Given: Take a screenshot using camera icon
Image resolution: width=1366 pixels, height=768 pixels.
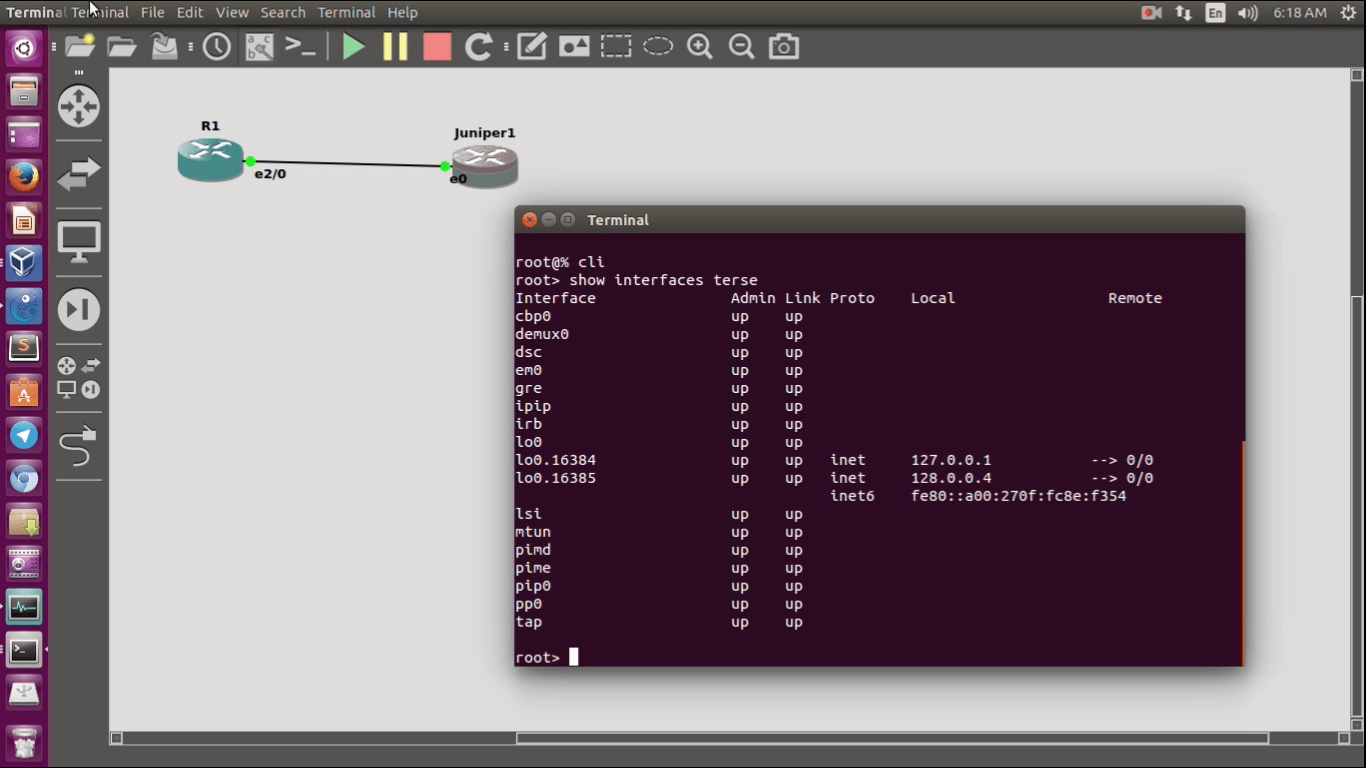Looking at the screenshot, I should (x=783, y=47).
